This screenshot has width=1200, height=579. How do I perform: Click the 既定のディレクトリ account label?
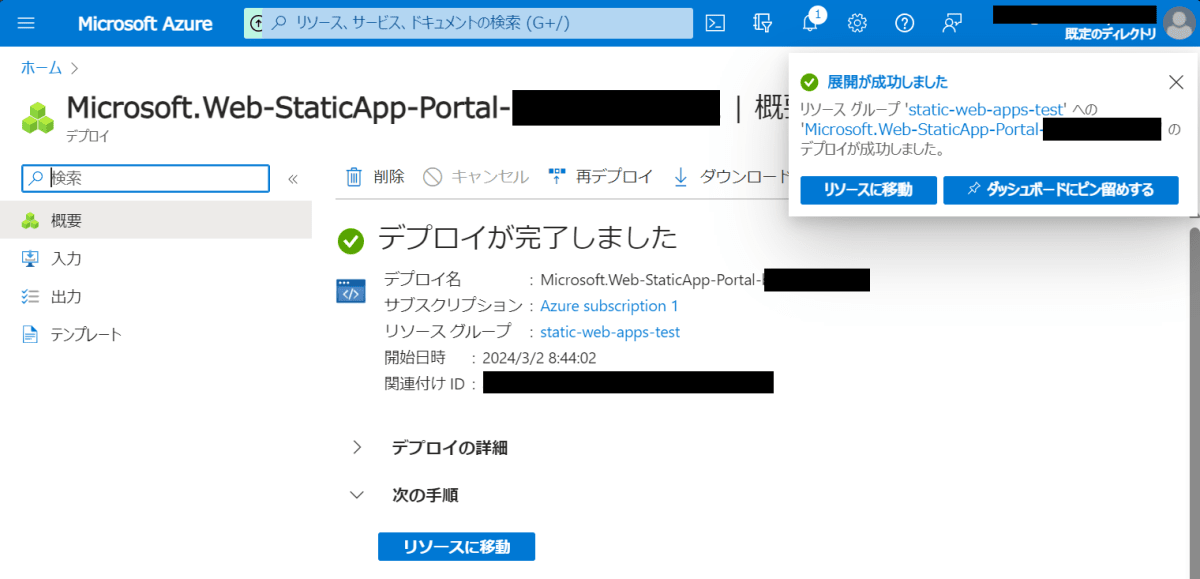coord(1110,34)
